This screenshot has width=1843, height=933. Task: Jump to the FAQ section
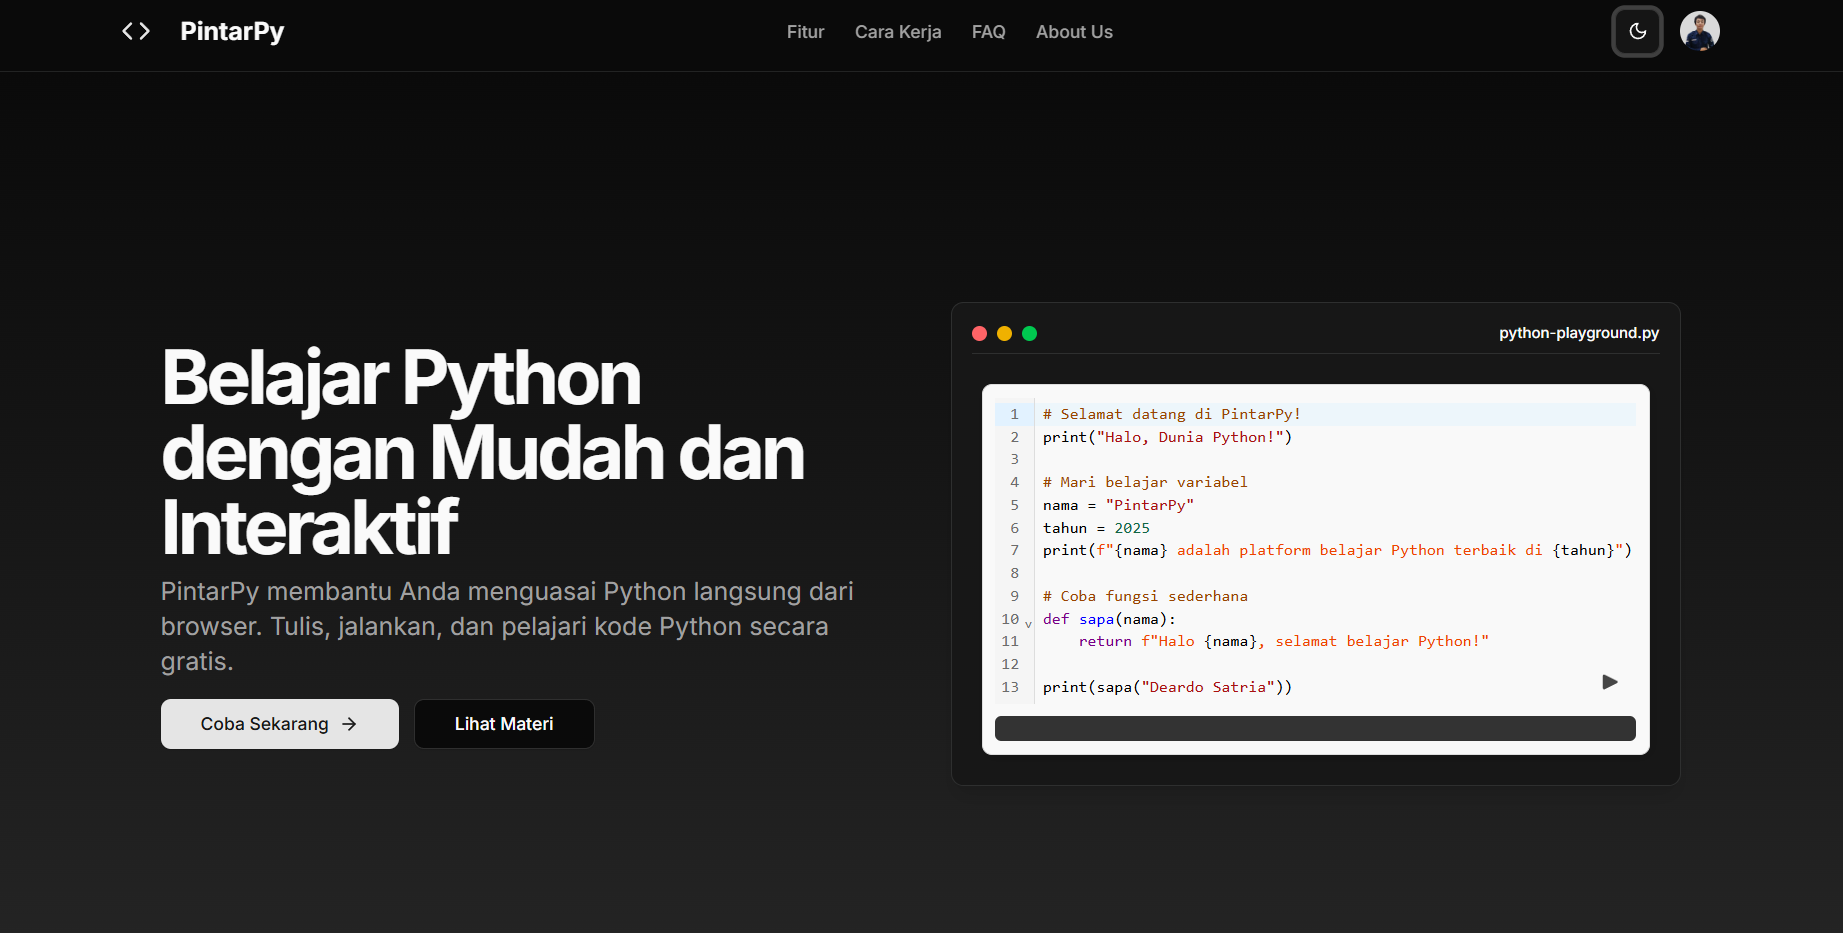click(x=988, y=32)
